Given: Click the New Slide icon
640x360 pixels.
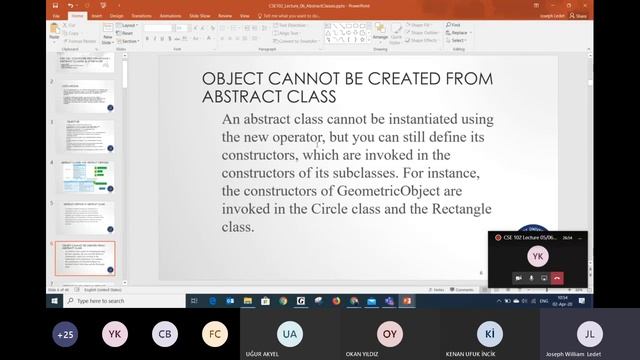Looking at the screenshot, I should pyautogui.click(x=107, y=33).
